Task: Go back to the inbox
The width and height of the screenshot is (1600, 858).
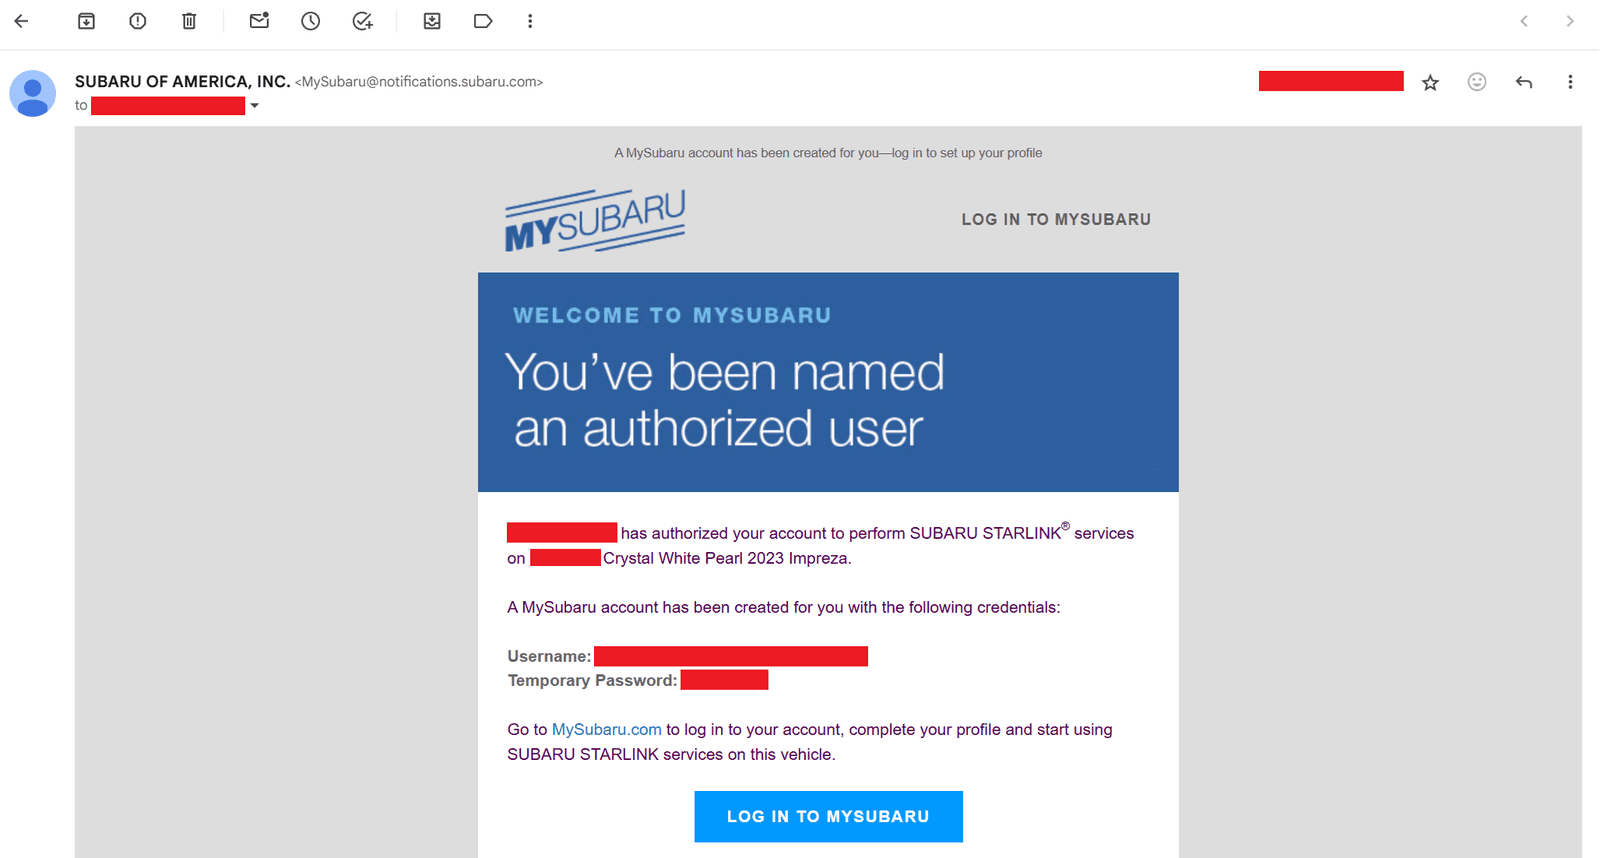Action: 21,21
